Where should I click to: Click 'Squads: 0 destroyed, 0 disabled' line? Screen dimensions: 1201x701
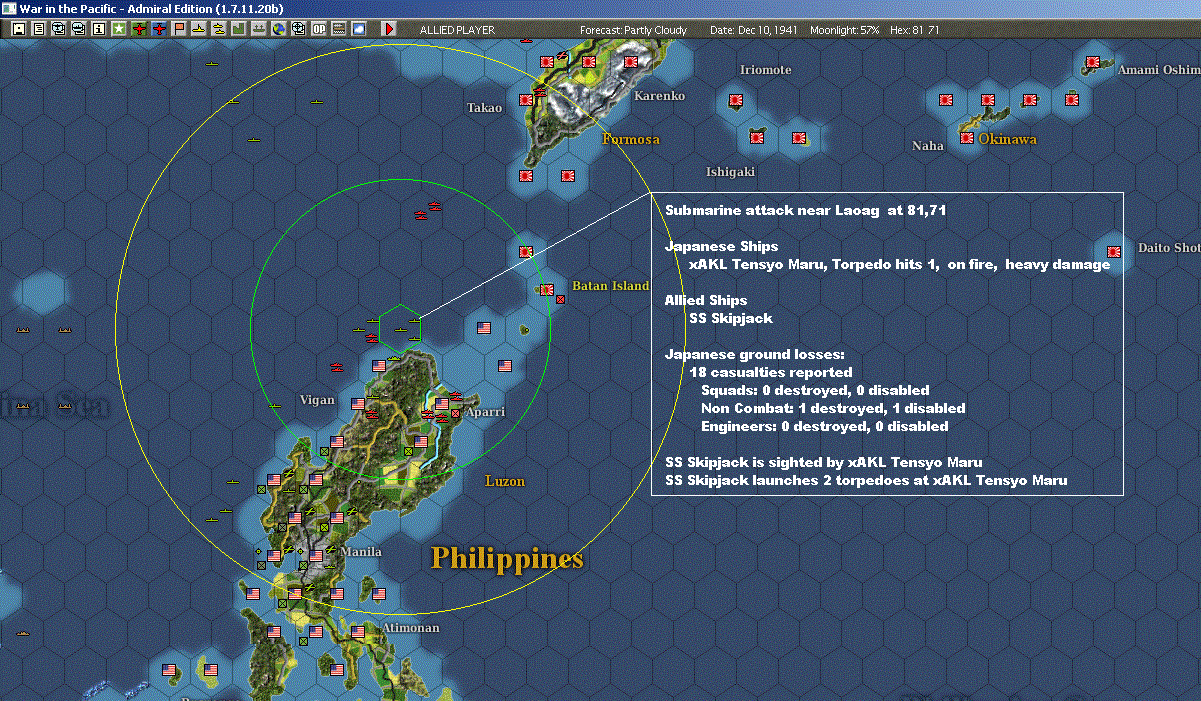tap(815, 390)
